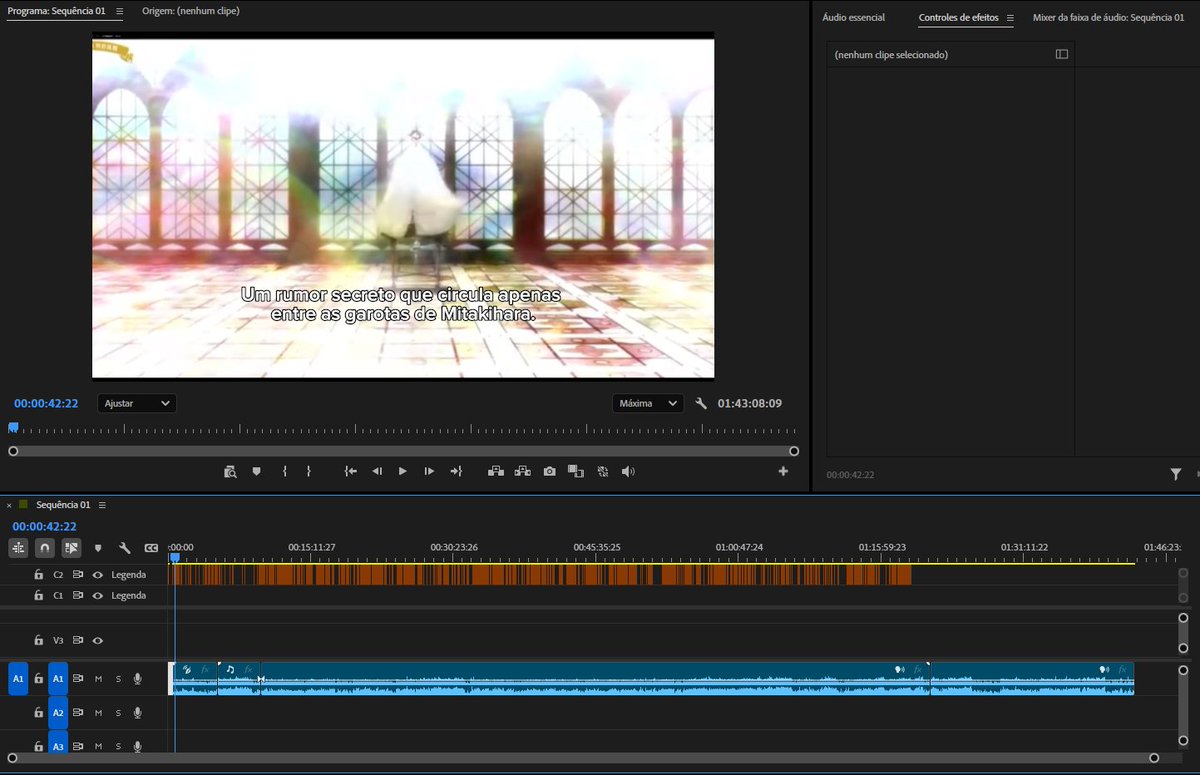The image size is (1200, 775).
Task: Hide the C1 Legenda track
Action: point(98,595)
